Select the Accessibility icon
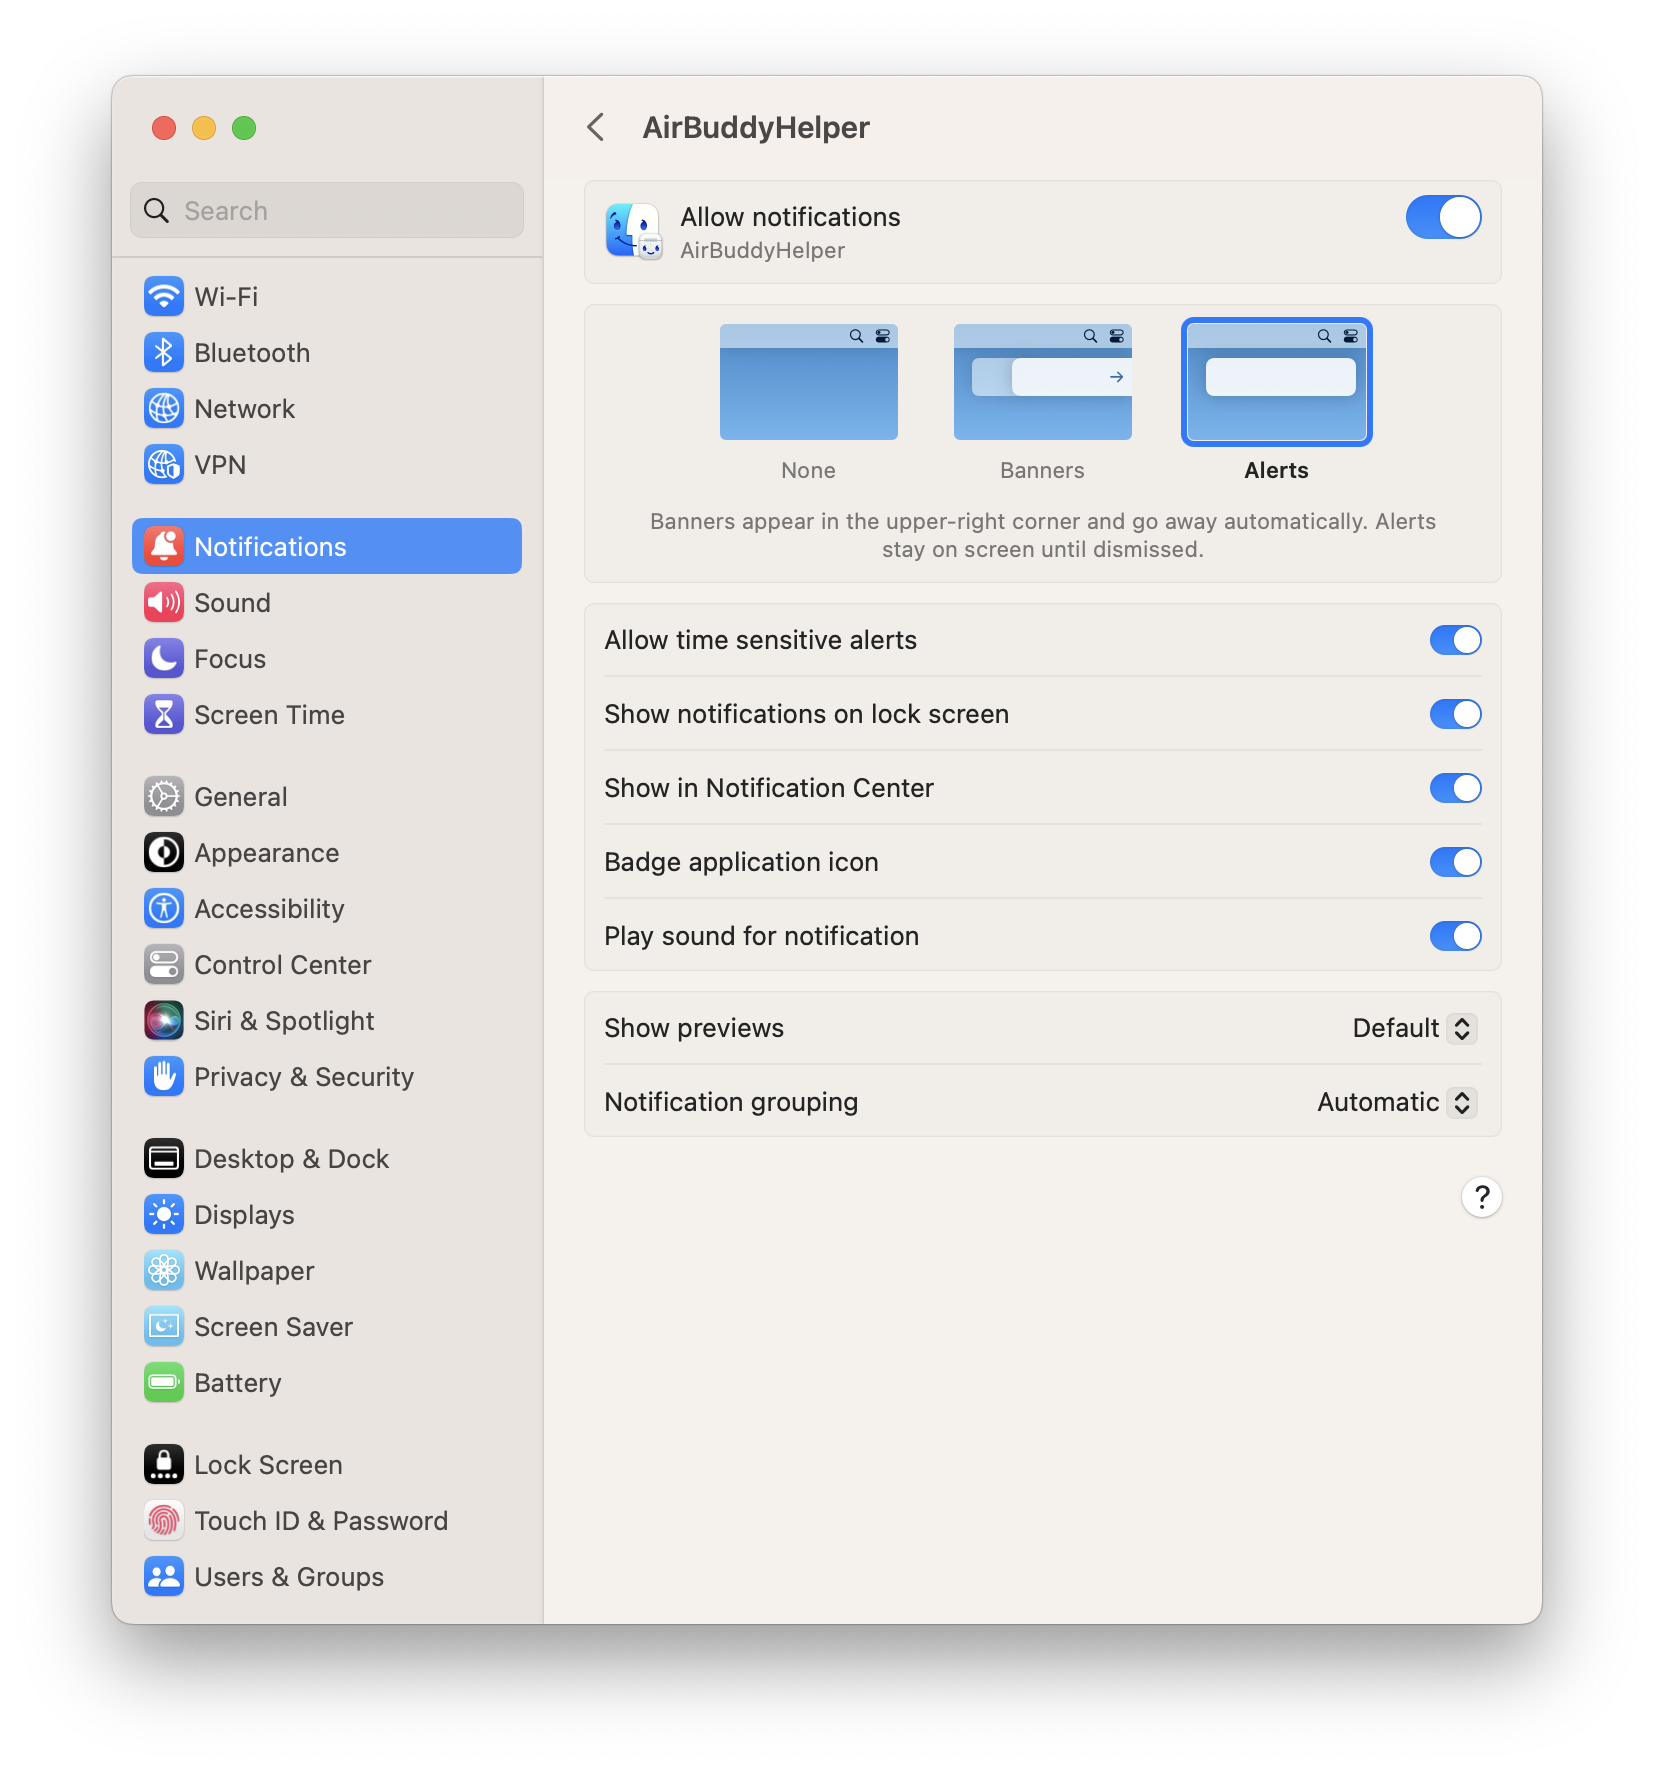 (164, 908)
